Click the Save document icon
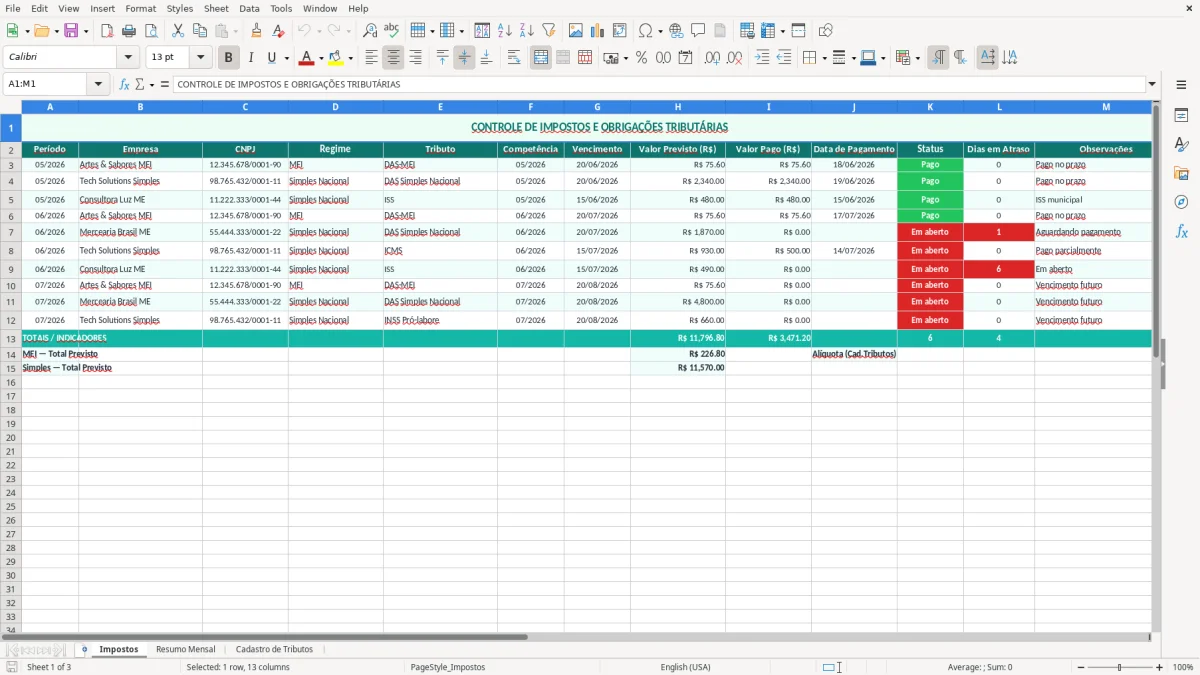 pos(71,31)
